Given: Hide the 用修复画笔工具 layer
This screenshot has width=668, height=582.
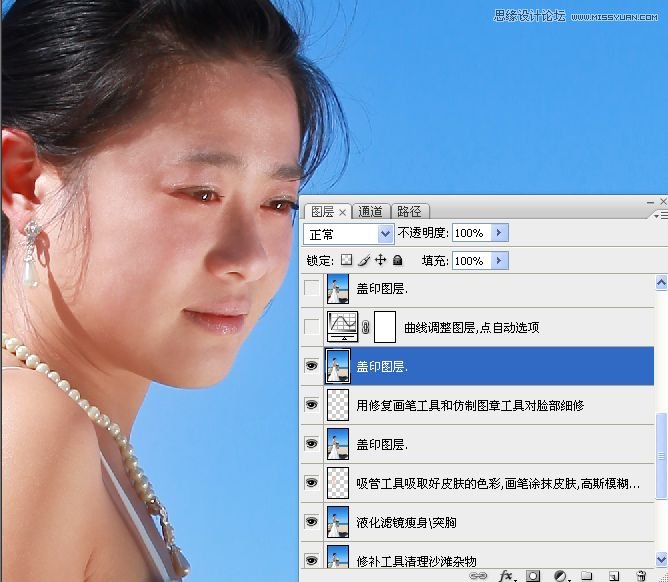Looking at the screenshot, I should pyautogui.click(x=311, y=404).
